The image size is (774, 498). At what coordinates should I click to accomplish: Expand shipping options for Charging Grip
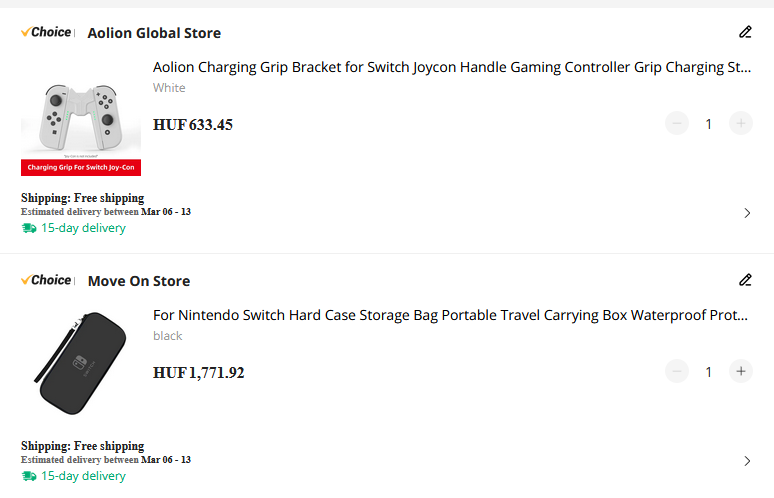pyautogui.click(x=747, y=213)
